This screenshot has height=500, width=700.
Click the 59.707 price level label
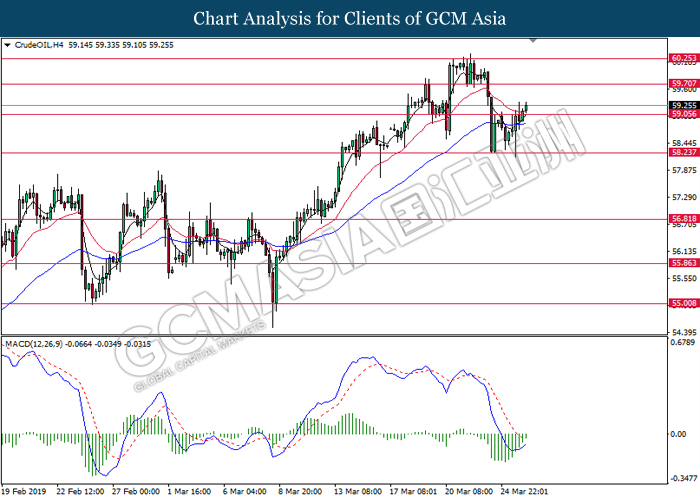pos(684,83)
